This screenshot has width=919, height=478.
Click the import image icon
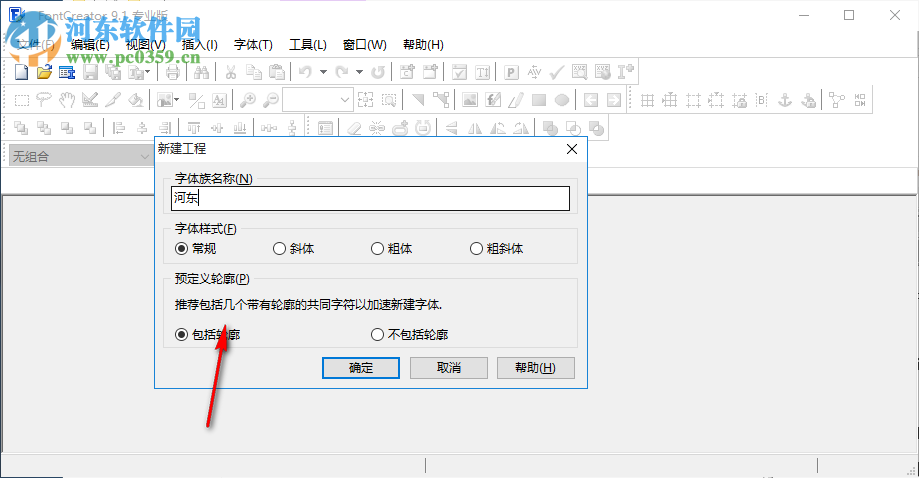469,100
